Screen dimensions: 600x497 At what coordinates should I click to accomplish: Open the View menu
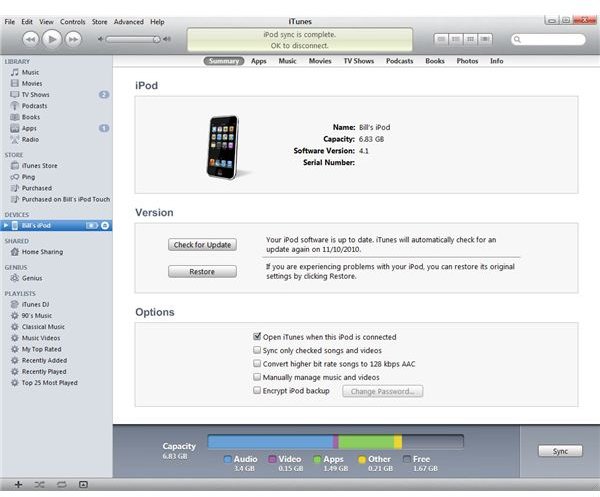point(46,22)
